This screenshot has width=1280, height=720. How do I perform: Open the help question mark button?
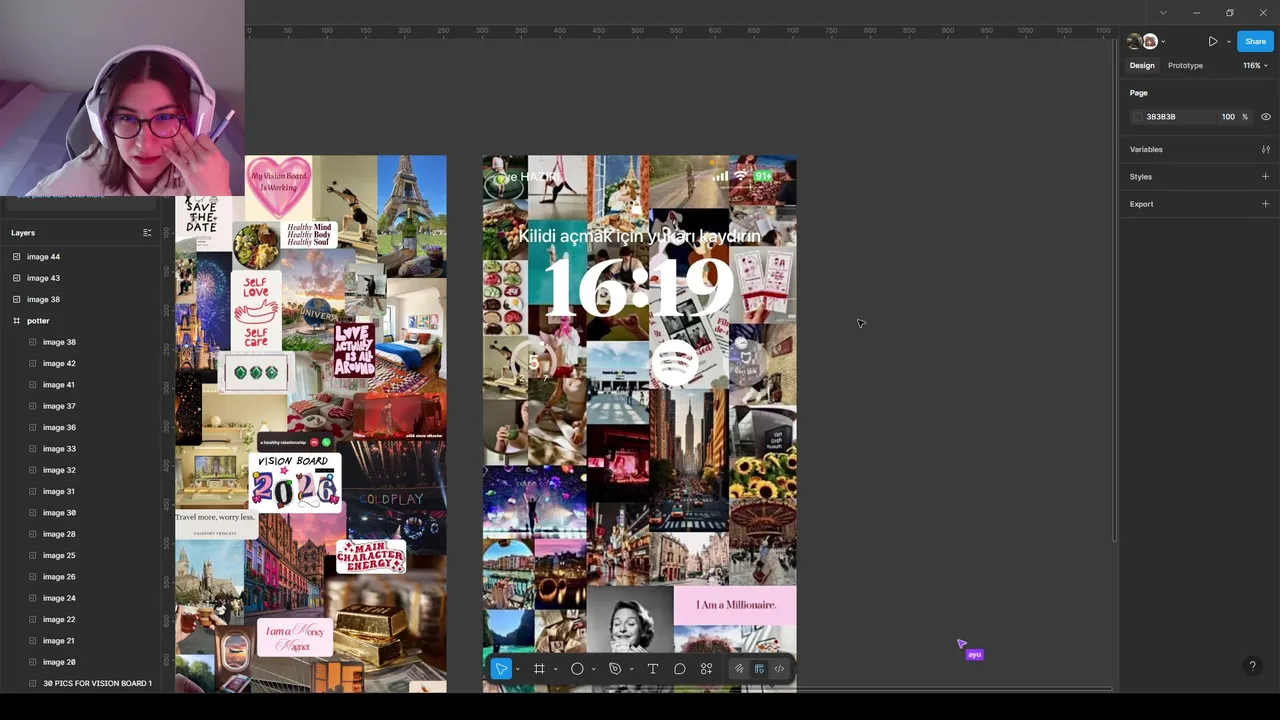point(1252,666)
